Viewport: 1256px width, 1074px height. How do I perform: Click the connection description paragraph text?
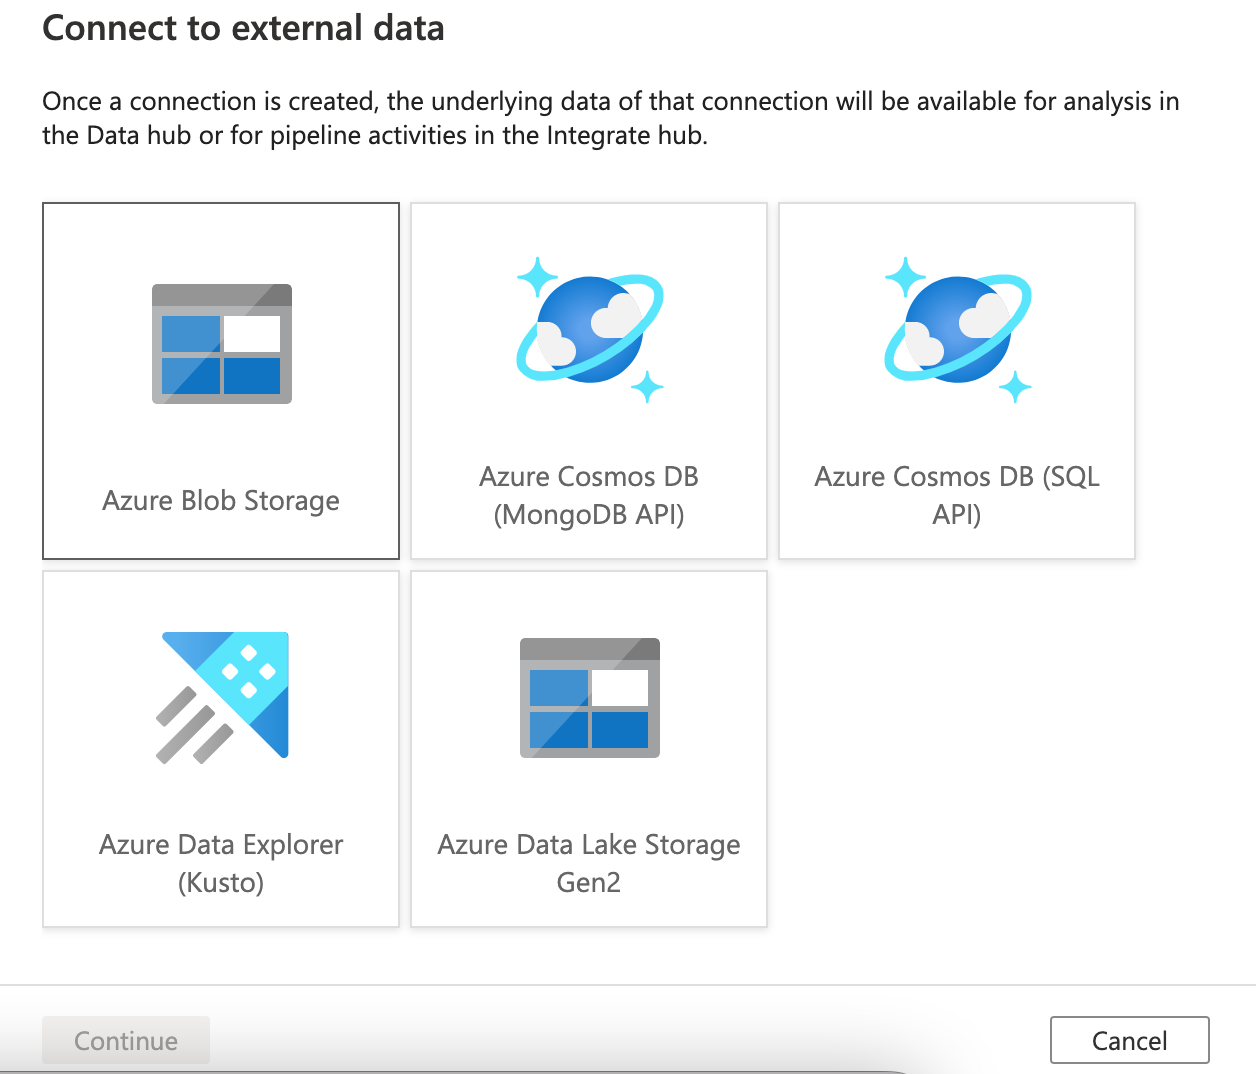tap(610, 118)
